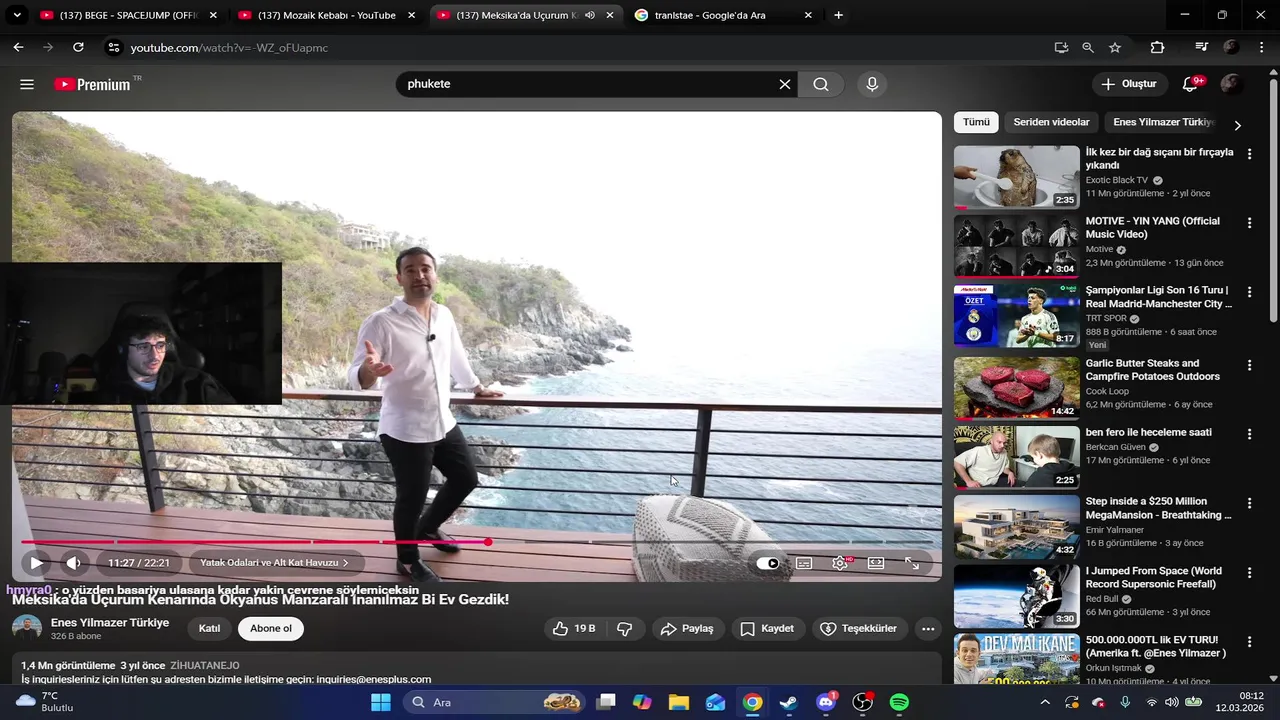Click the page vertical scrollbar
Image resolution: width=1280 pixels, height=720 pixels.
point(1273,200)
